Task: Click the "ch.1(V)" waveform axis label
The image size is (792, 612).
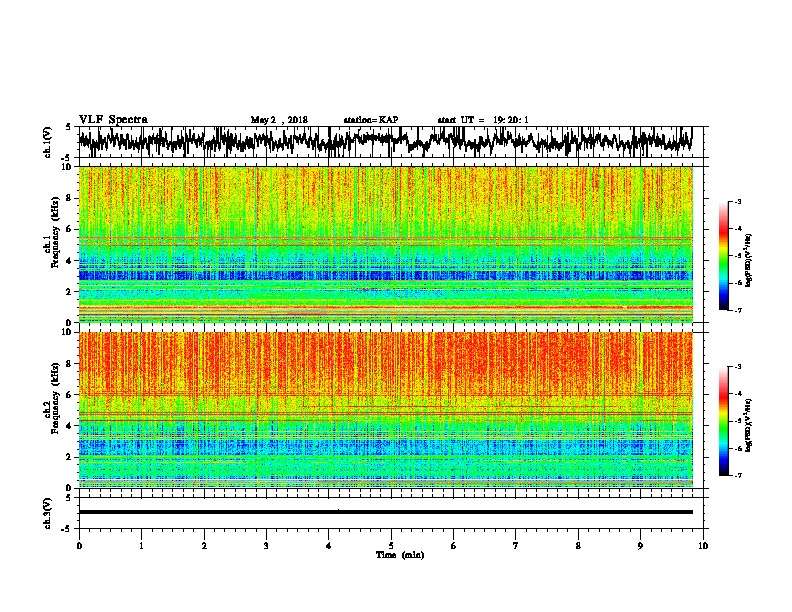Action: click(48, 142)
